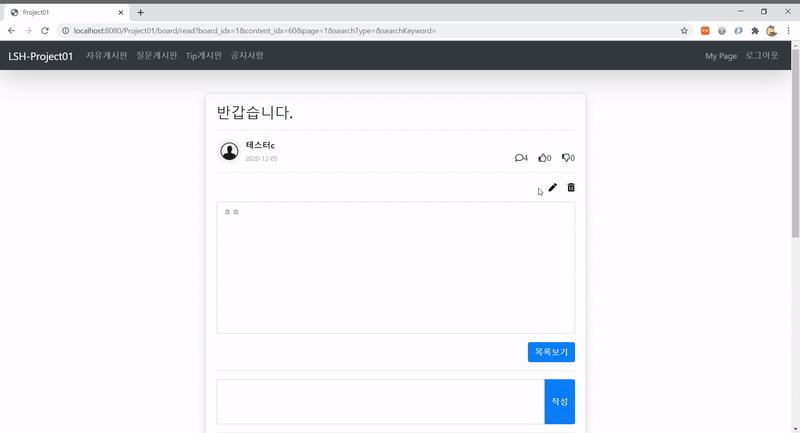Minimize the browser window
Image resolution: width=800 pixels, height=433 pixels.
click(740, 12)
